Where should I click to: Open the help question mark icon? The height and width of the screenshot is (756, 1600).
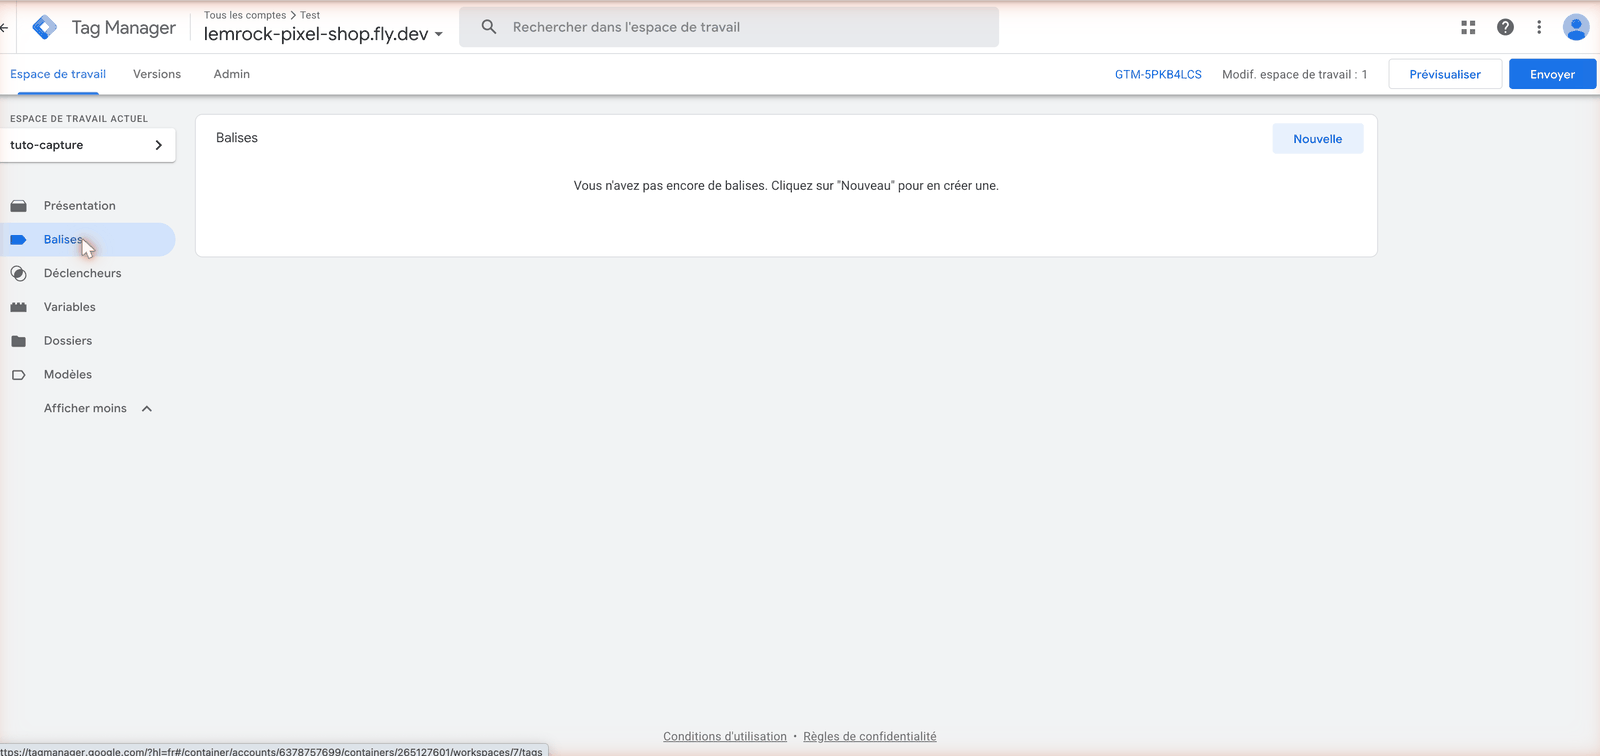click(1505, 27)
